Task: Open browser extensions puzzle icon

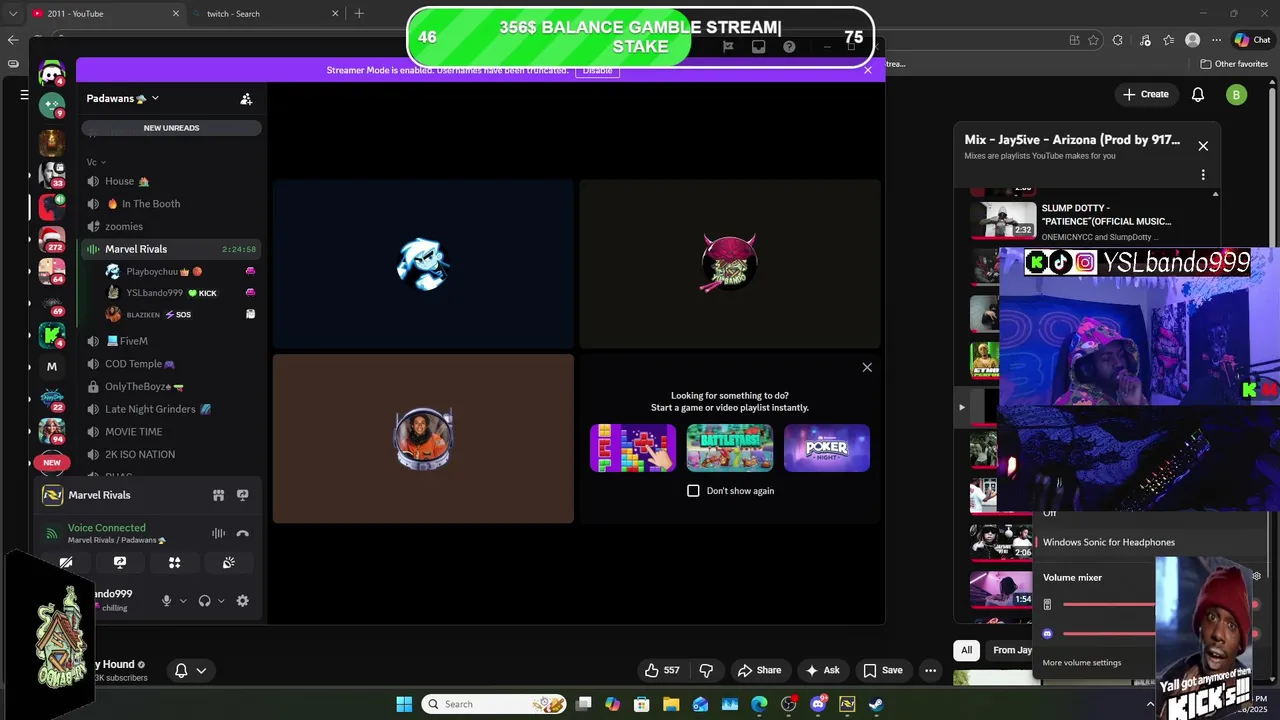Action: [1117, 40]
